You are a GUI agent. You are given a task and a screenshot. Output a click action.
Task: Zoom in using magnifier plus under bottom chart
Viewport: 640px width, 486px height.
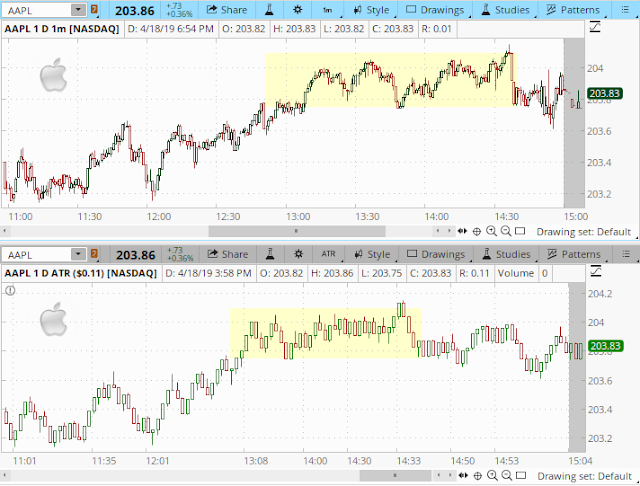click(x=492, y=475)
